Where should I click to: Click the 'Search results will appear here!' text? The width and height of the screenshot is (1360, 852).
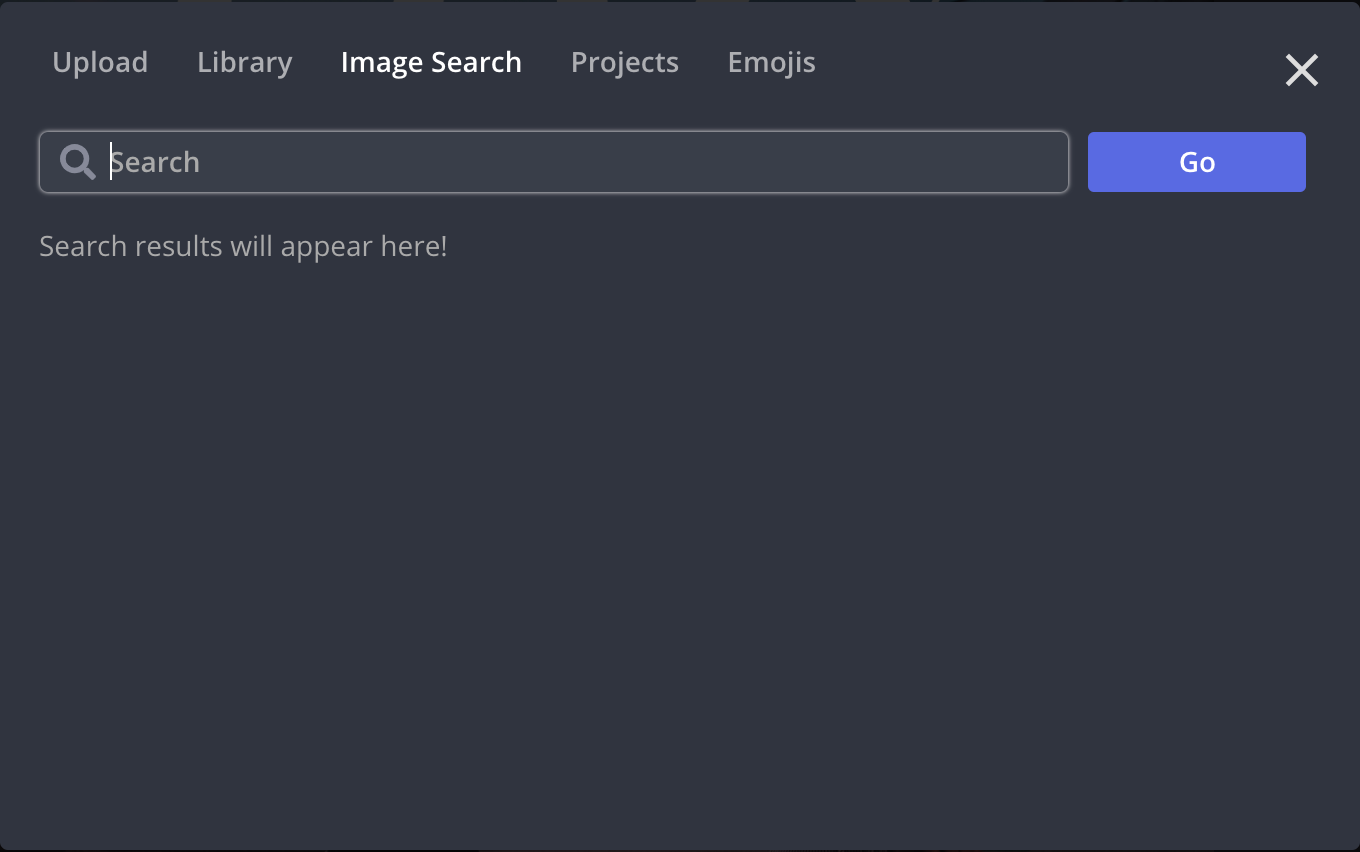coord(243,246)
